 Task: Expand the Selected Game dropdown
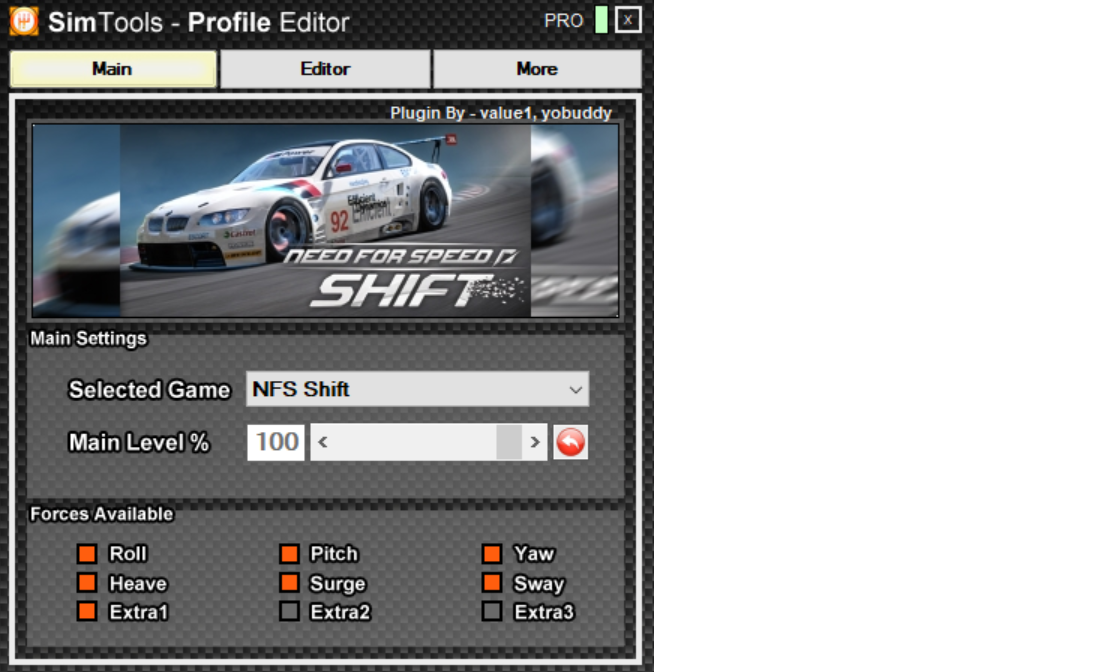click(417, 389)
